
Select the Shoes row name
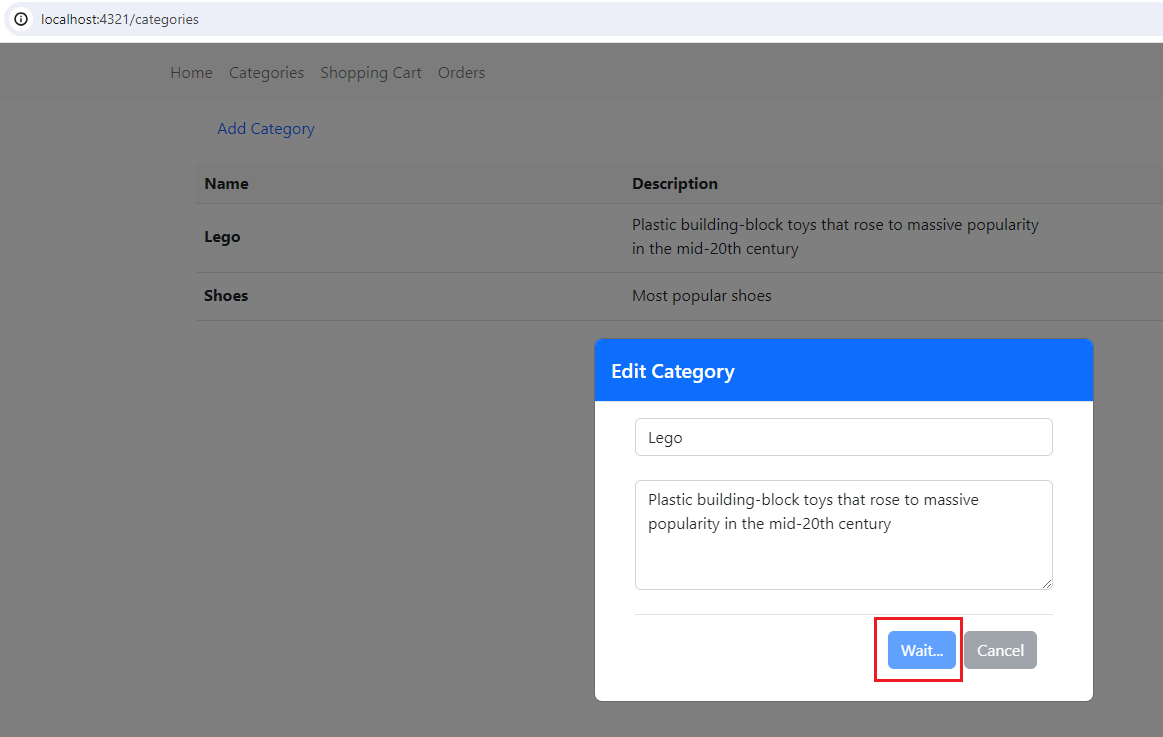click(x=226, y=296)
